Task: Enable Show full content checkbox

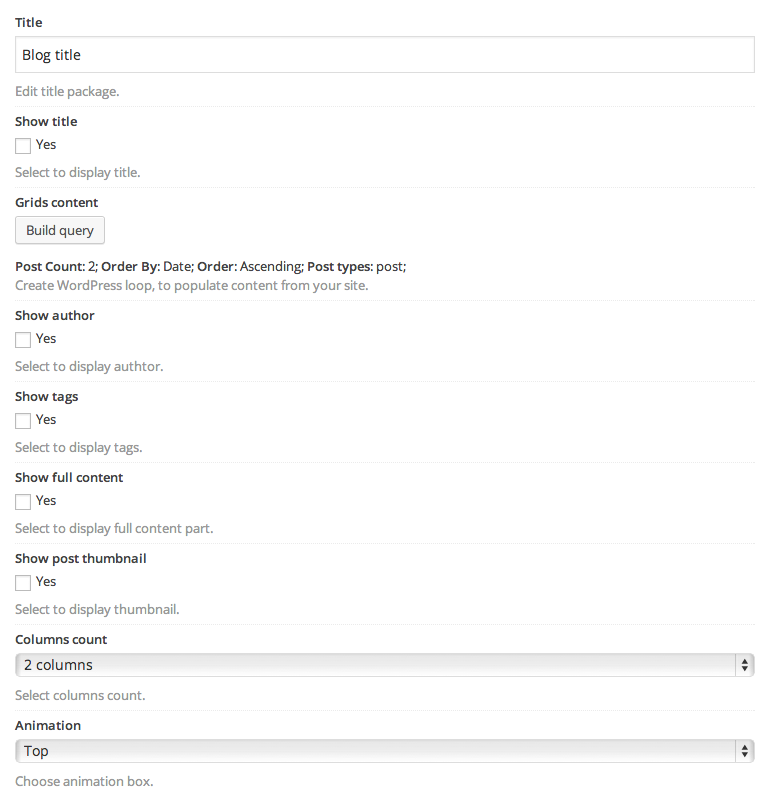Action: click(x=23, y=502)
